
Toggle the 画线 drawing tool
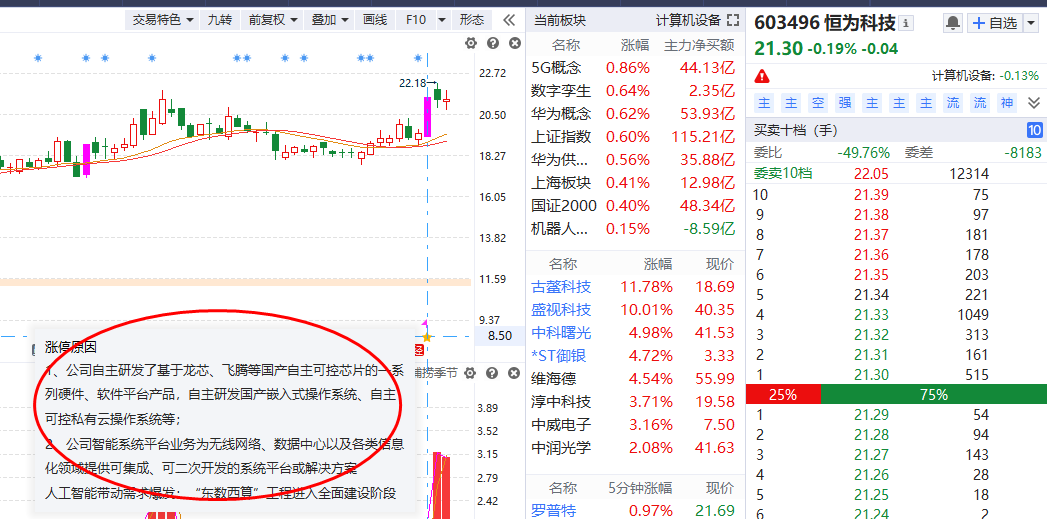click(x=375, y=20)
